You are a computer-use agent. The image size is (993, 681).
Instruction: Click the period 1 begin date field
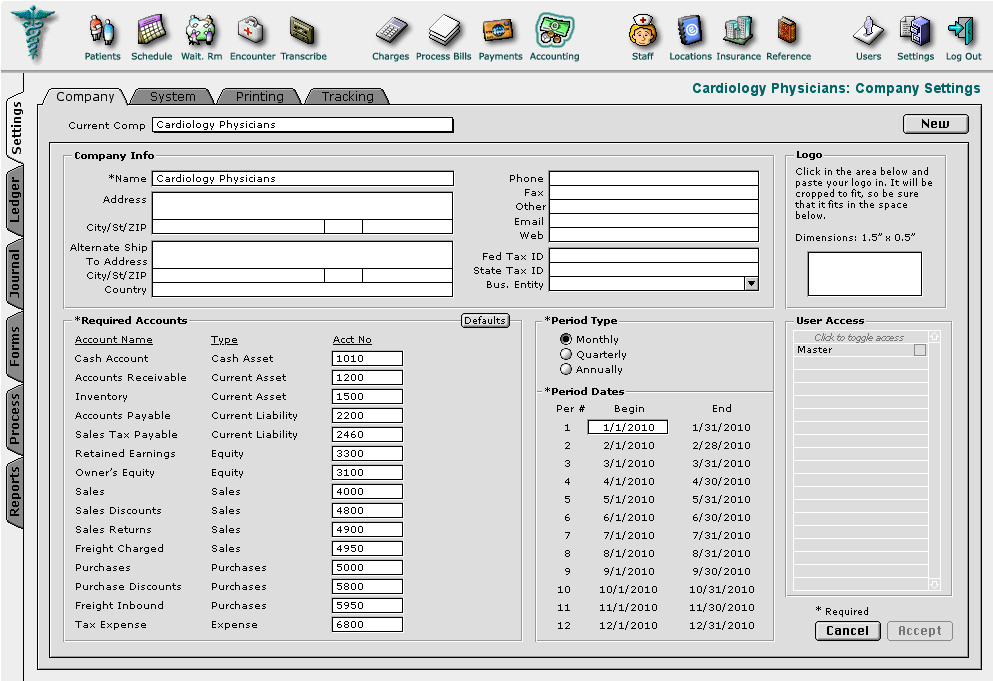pyautogui.click(x=628, y=428)
